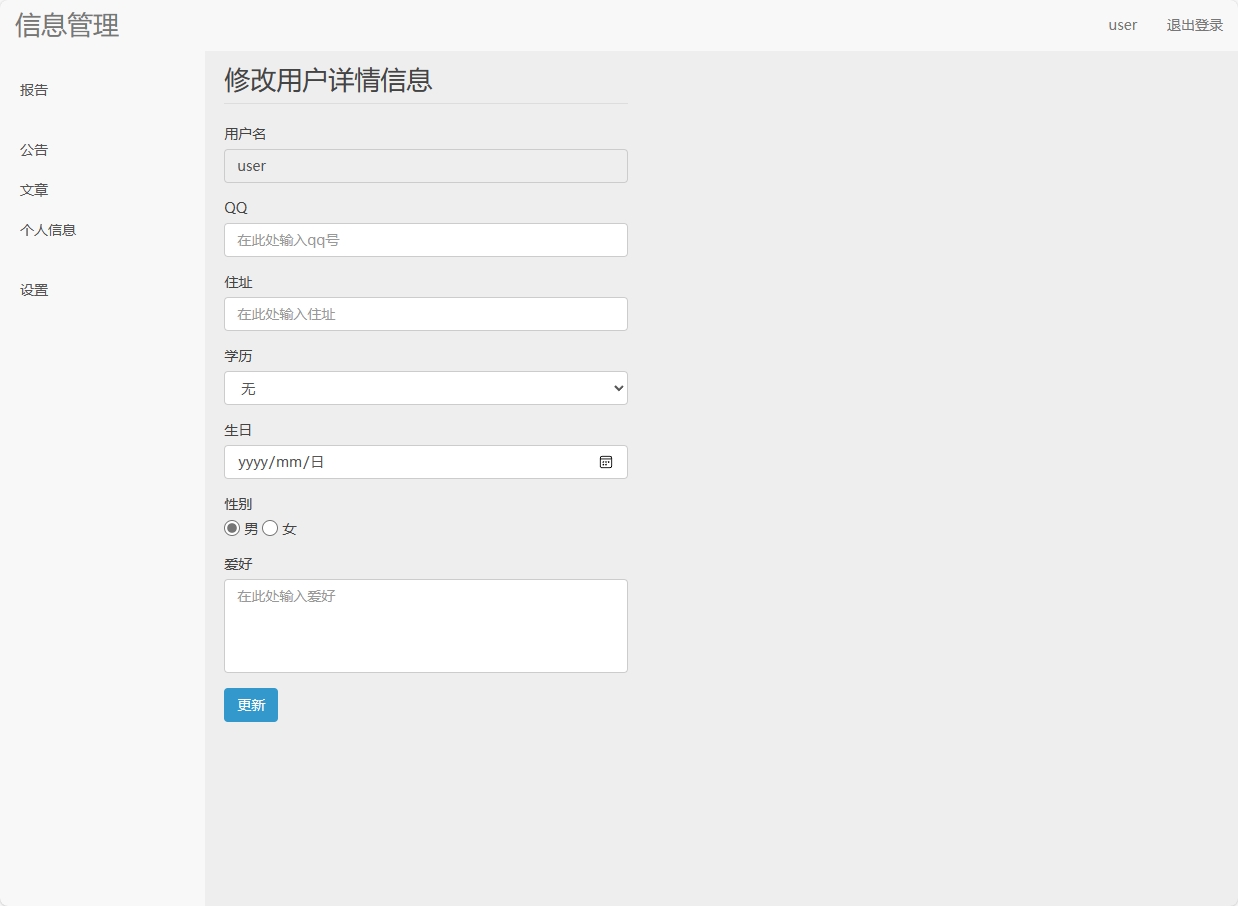1238x906 pixels.
Task: Click 退出登录 to log out
Action: click(1194, 25)
